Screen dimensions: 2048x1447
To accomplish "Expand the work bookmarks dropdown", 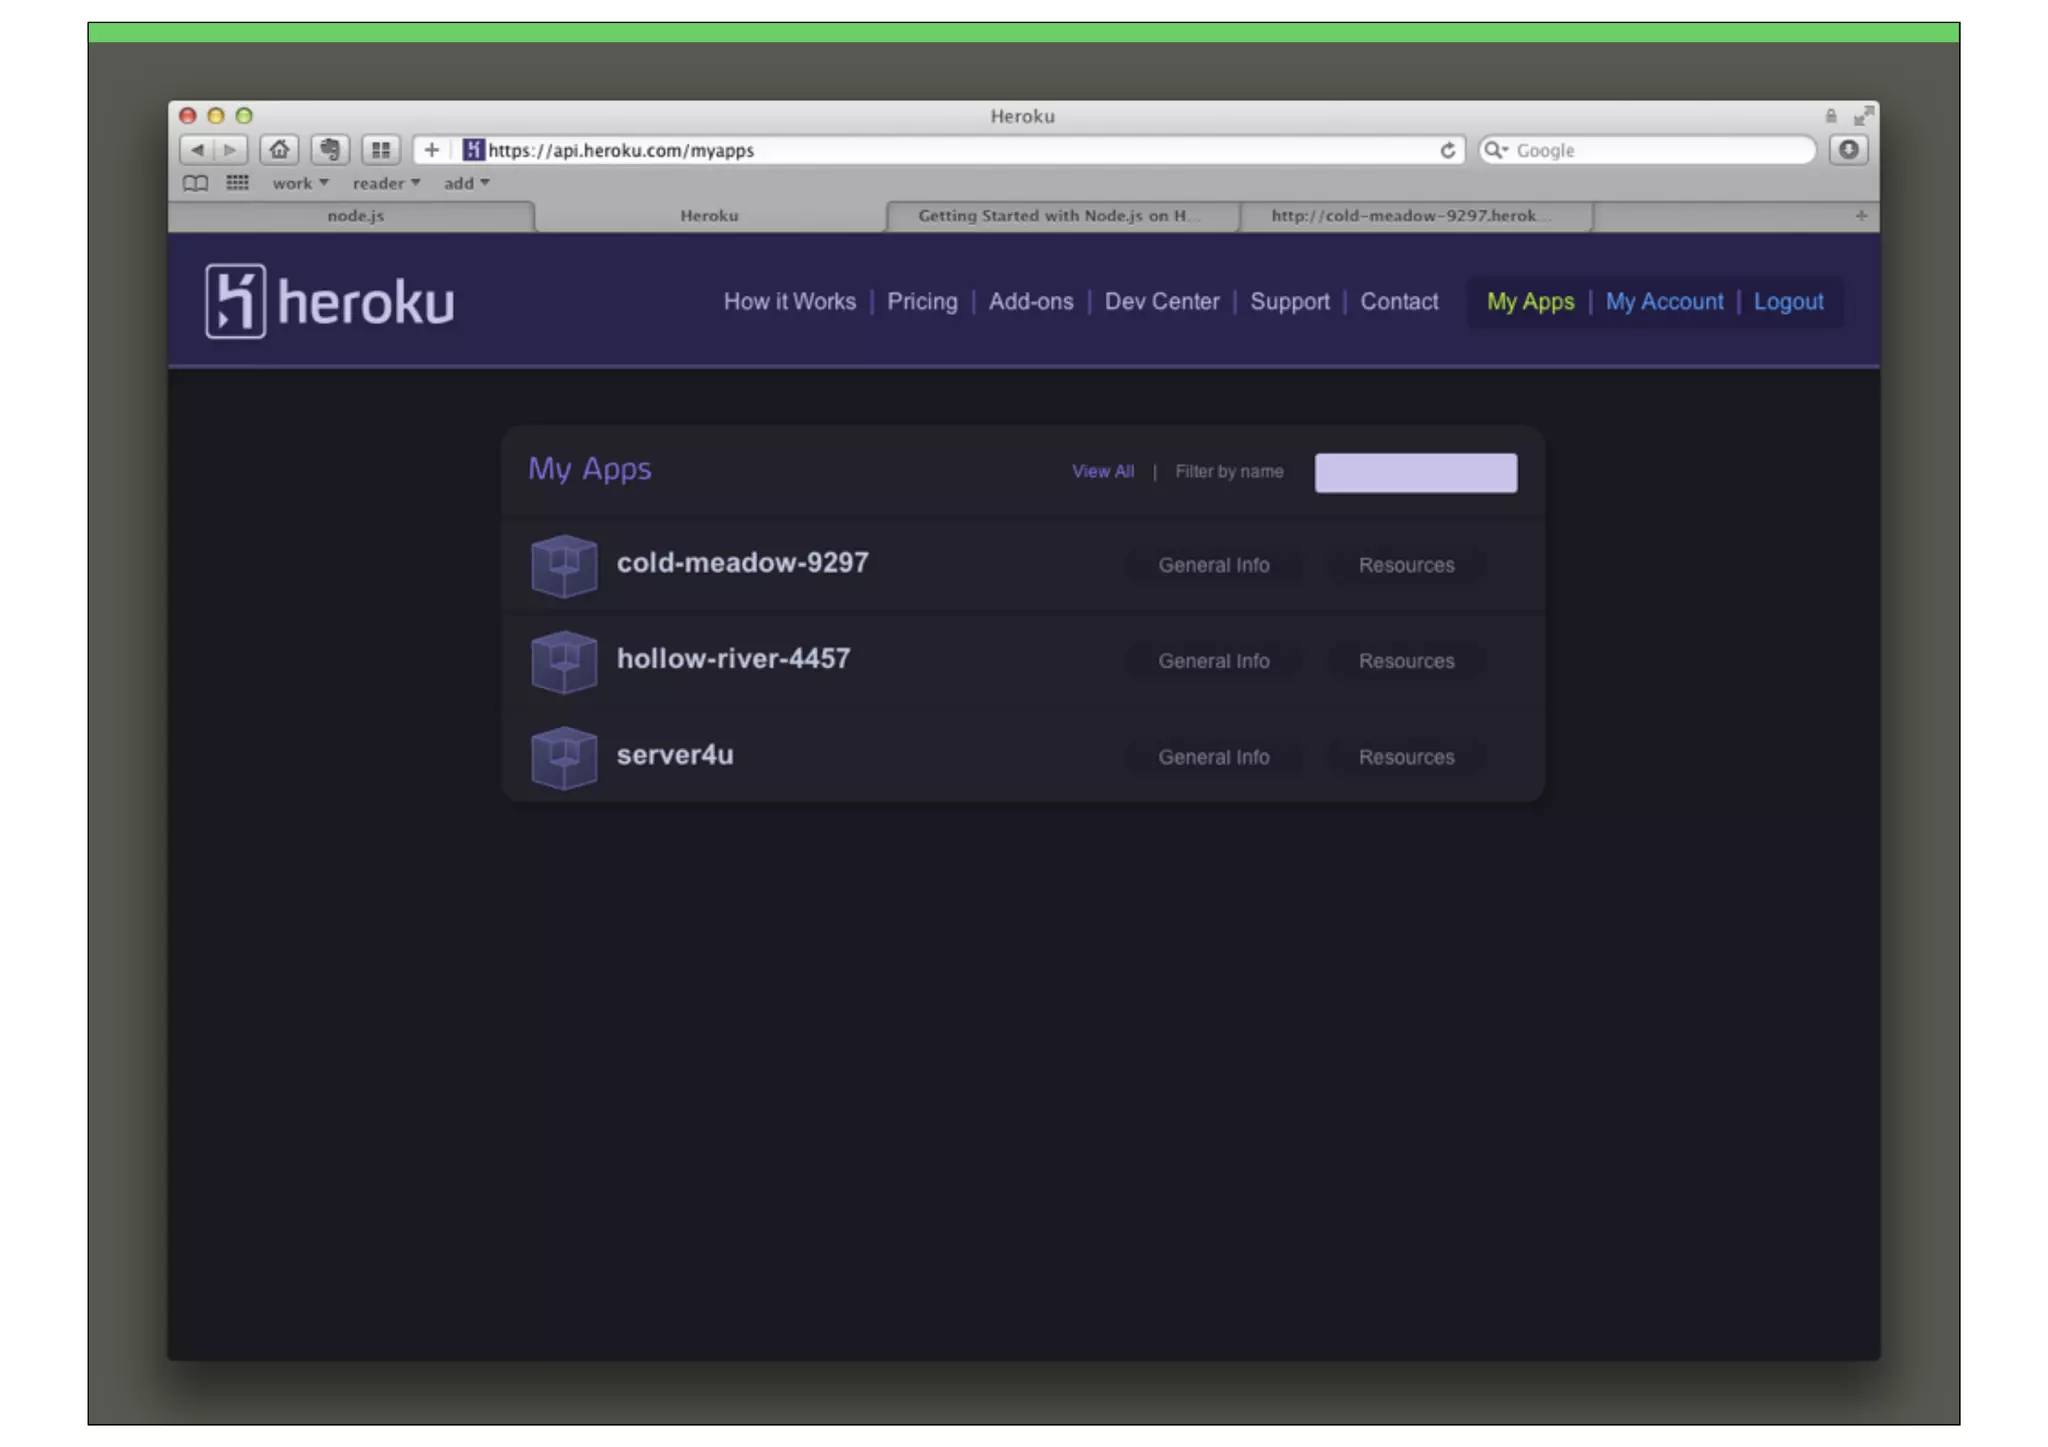I will (x=300, y=183).
